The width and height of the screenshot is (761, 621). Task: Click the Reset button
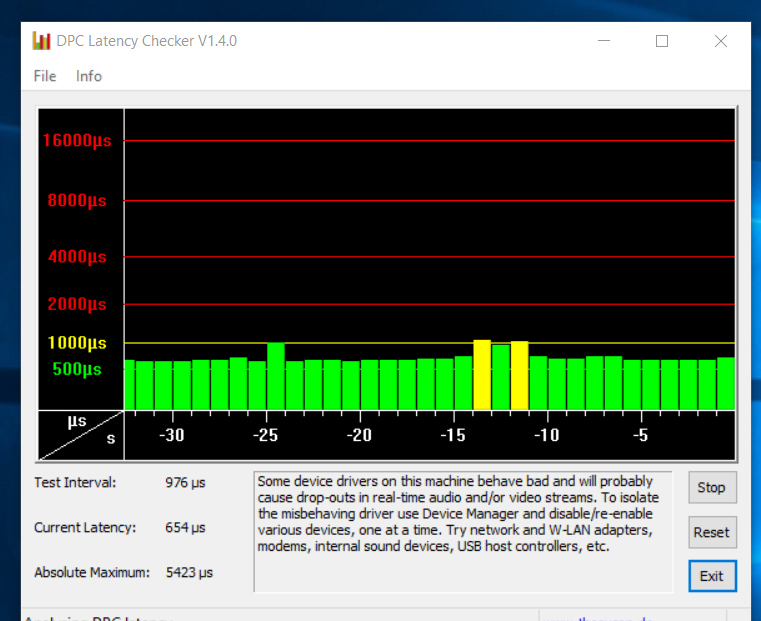coord(712,532)
